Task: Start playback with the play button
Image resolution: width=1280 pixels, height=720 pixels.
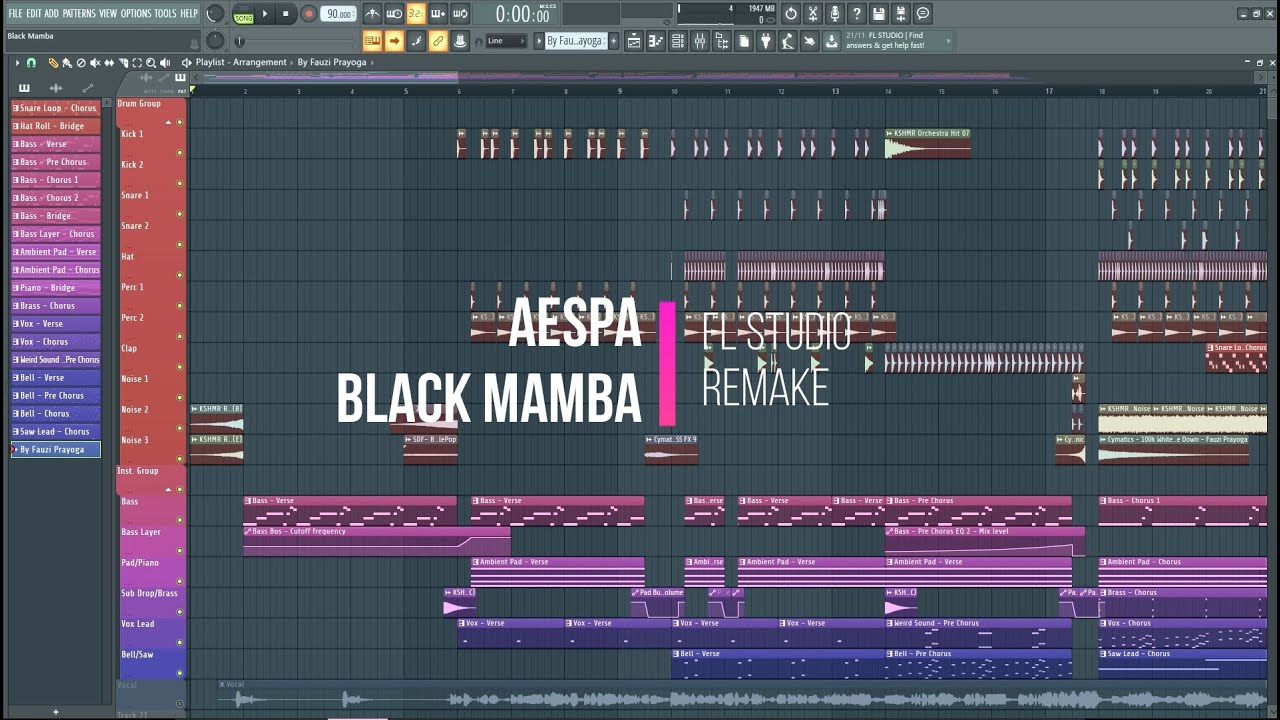Action: 265,14
